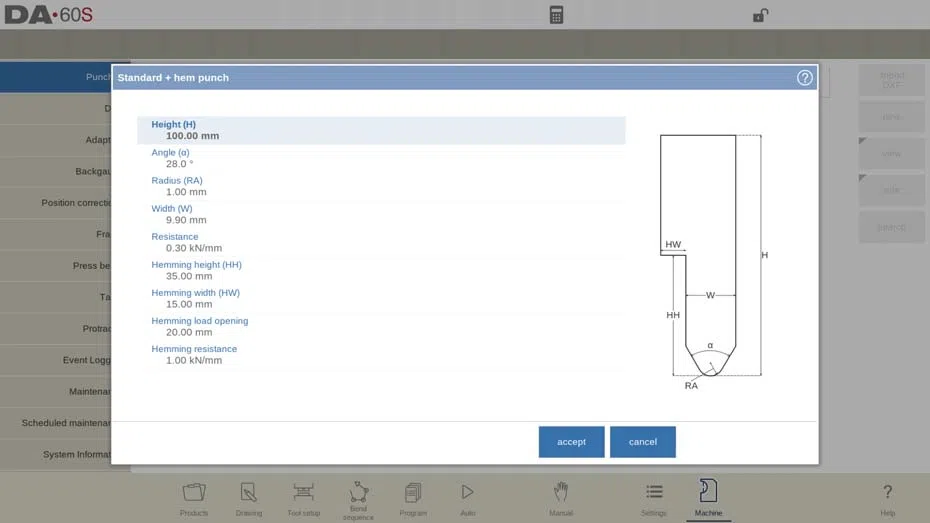
Task: Select the Height (H) field
Action: [x=381, y=130]
